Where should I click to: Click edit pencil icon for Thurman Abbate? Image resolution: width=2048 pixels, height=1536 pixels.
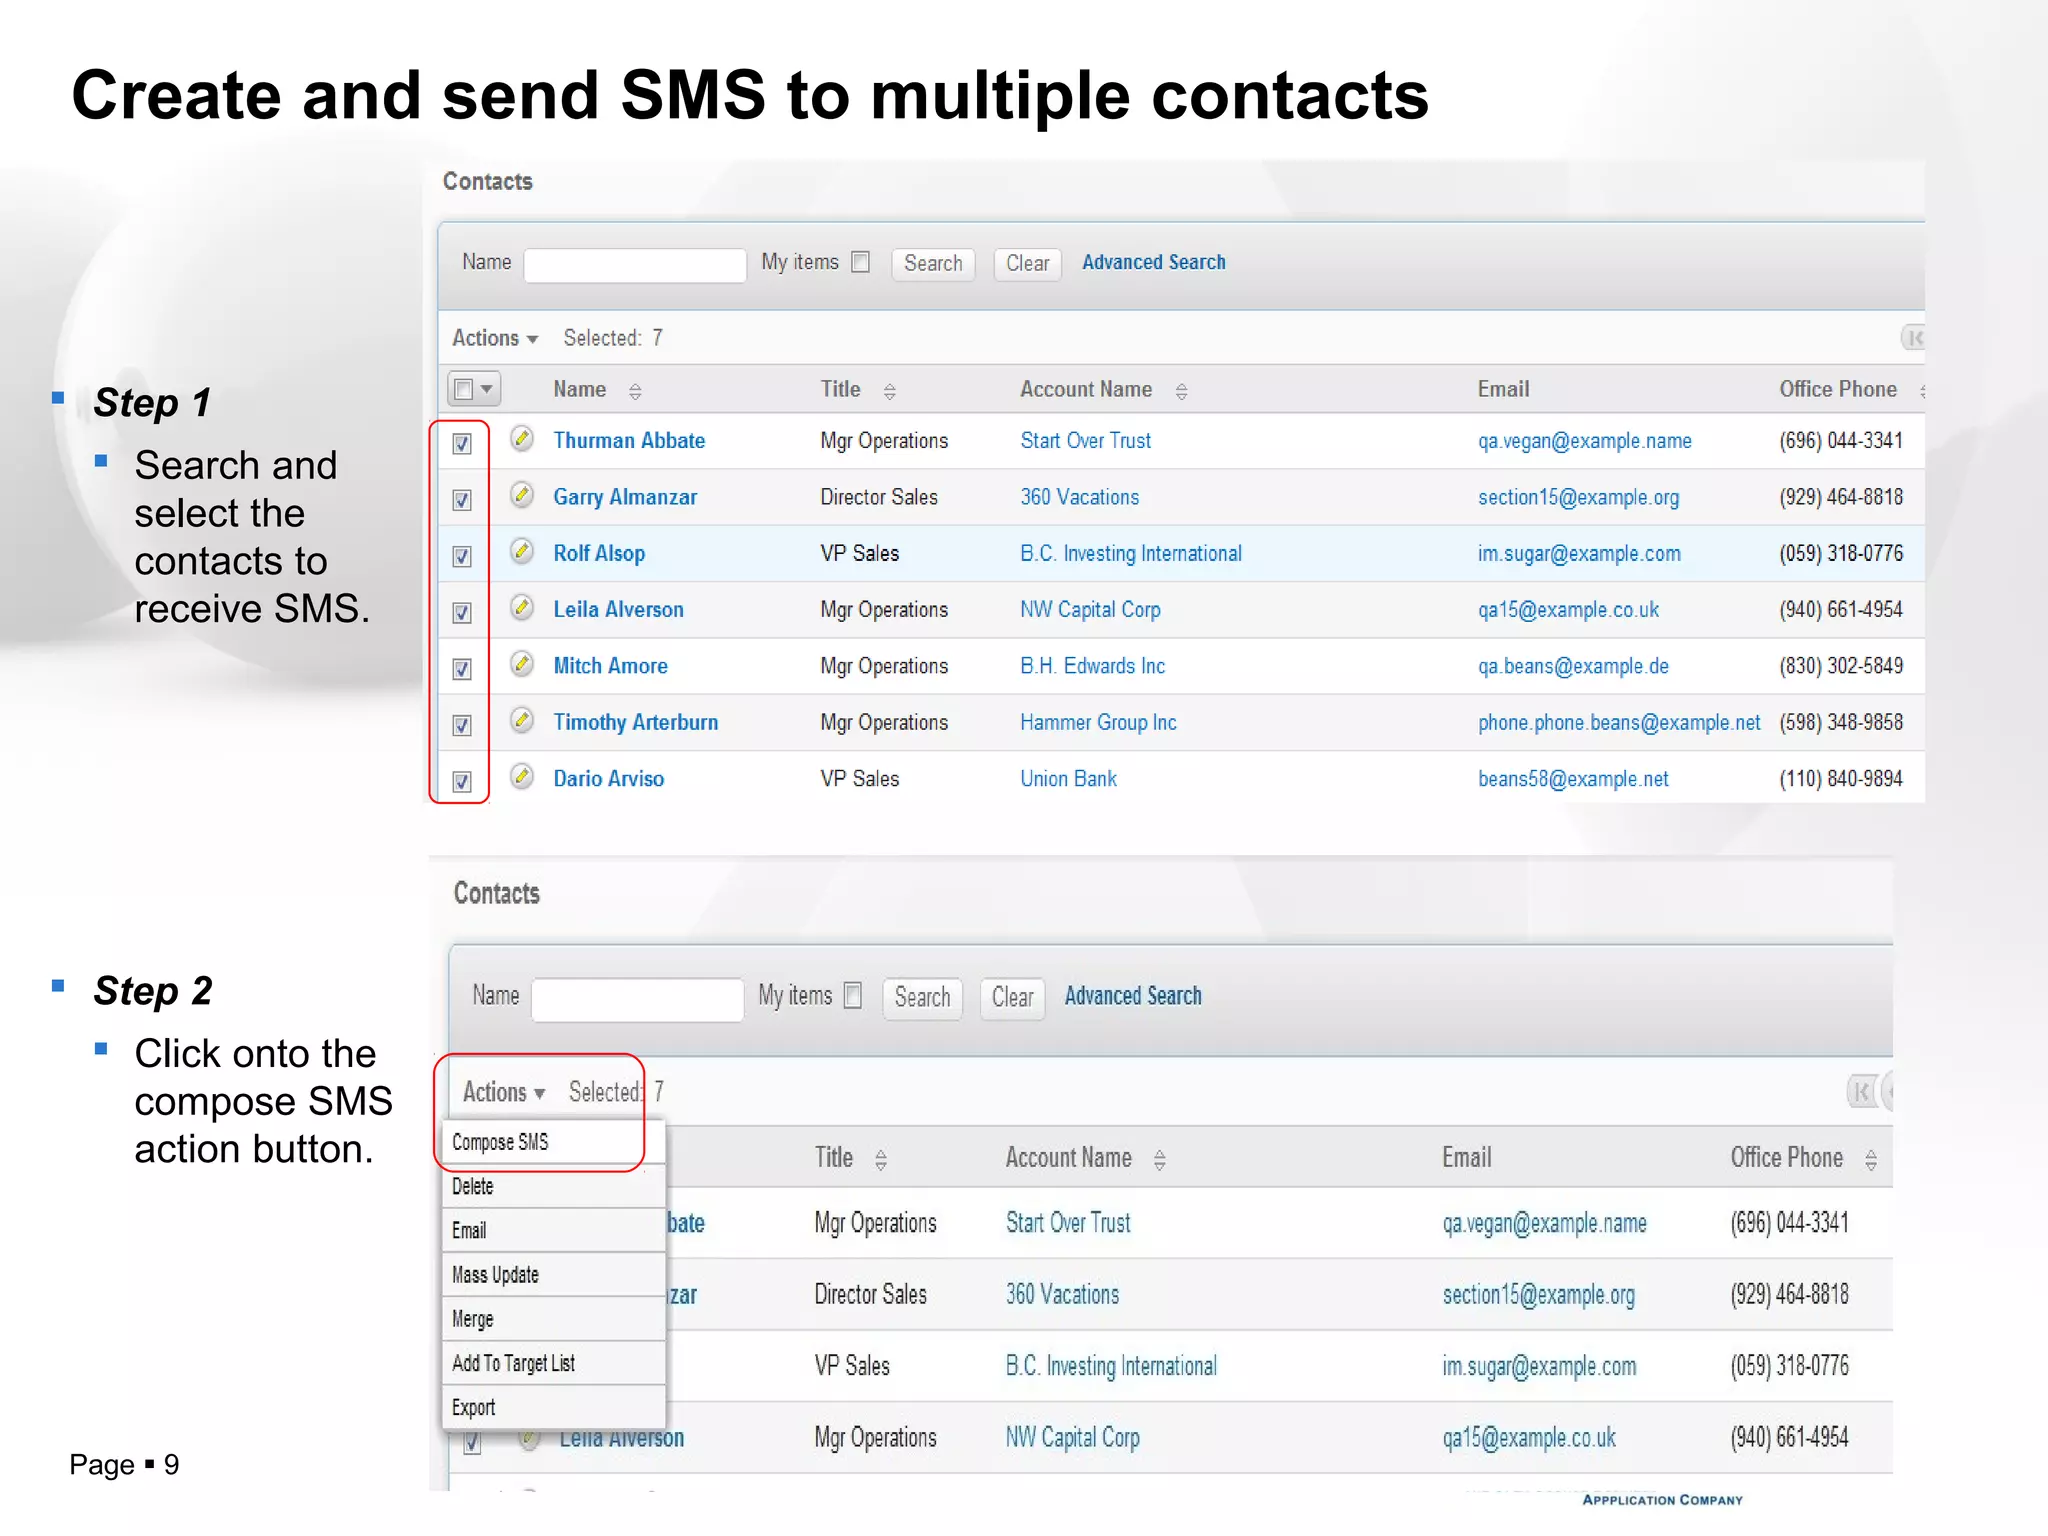(x=522, y=439)
